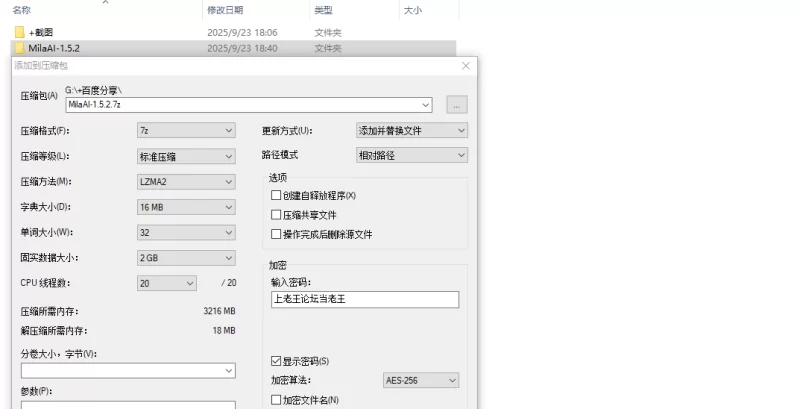The image size is (800, 409).
Task: Select the MilaAI-1.5.2 folder name
Action: click(54, 48)
